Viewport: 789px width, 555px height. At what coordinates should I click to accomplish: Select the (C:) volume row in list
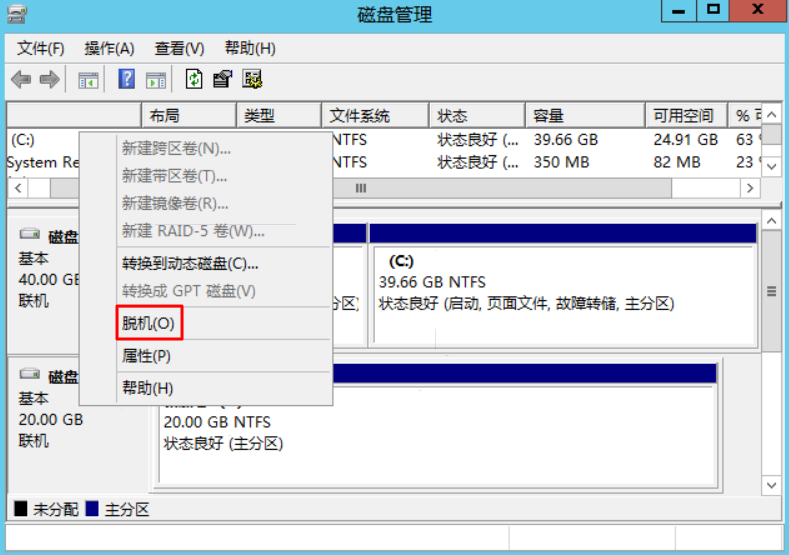pos(382,139)
